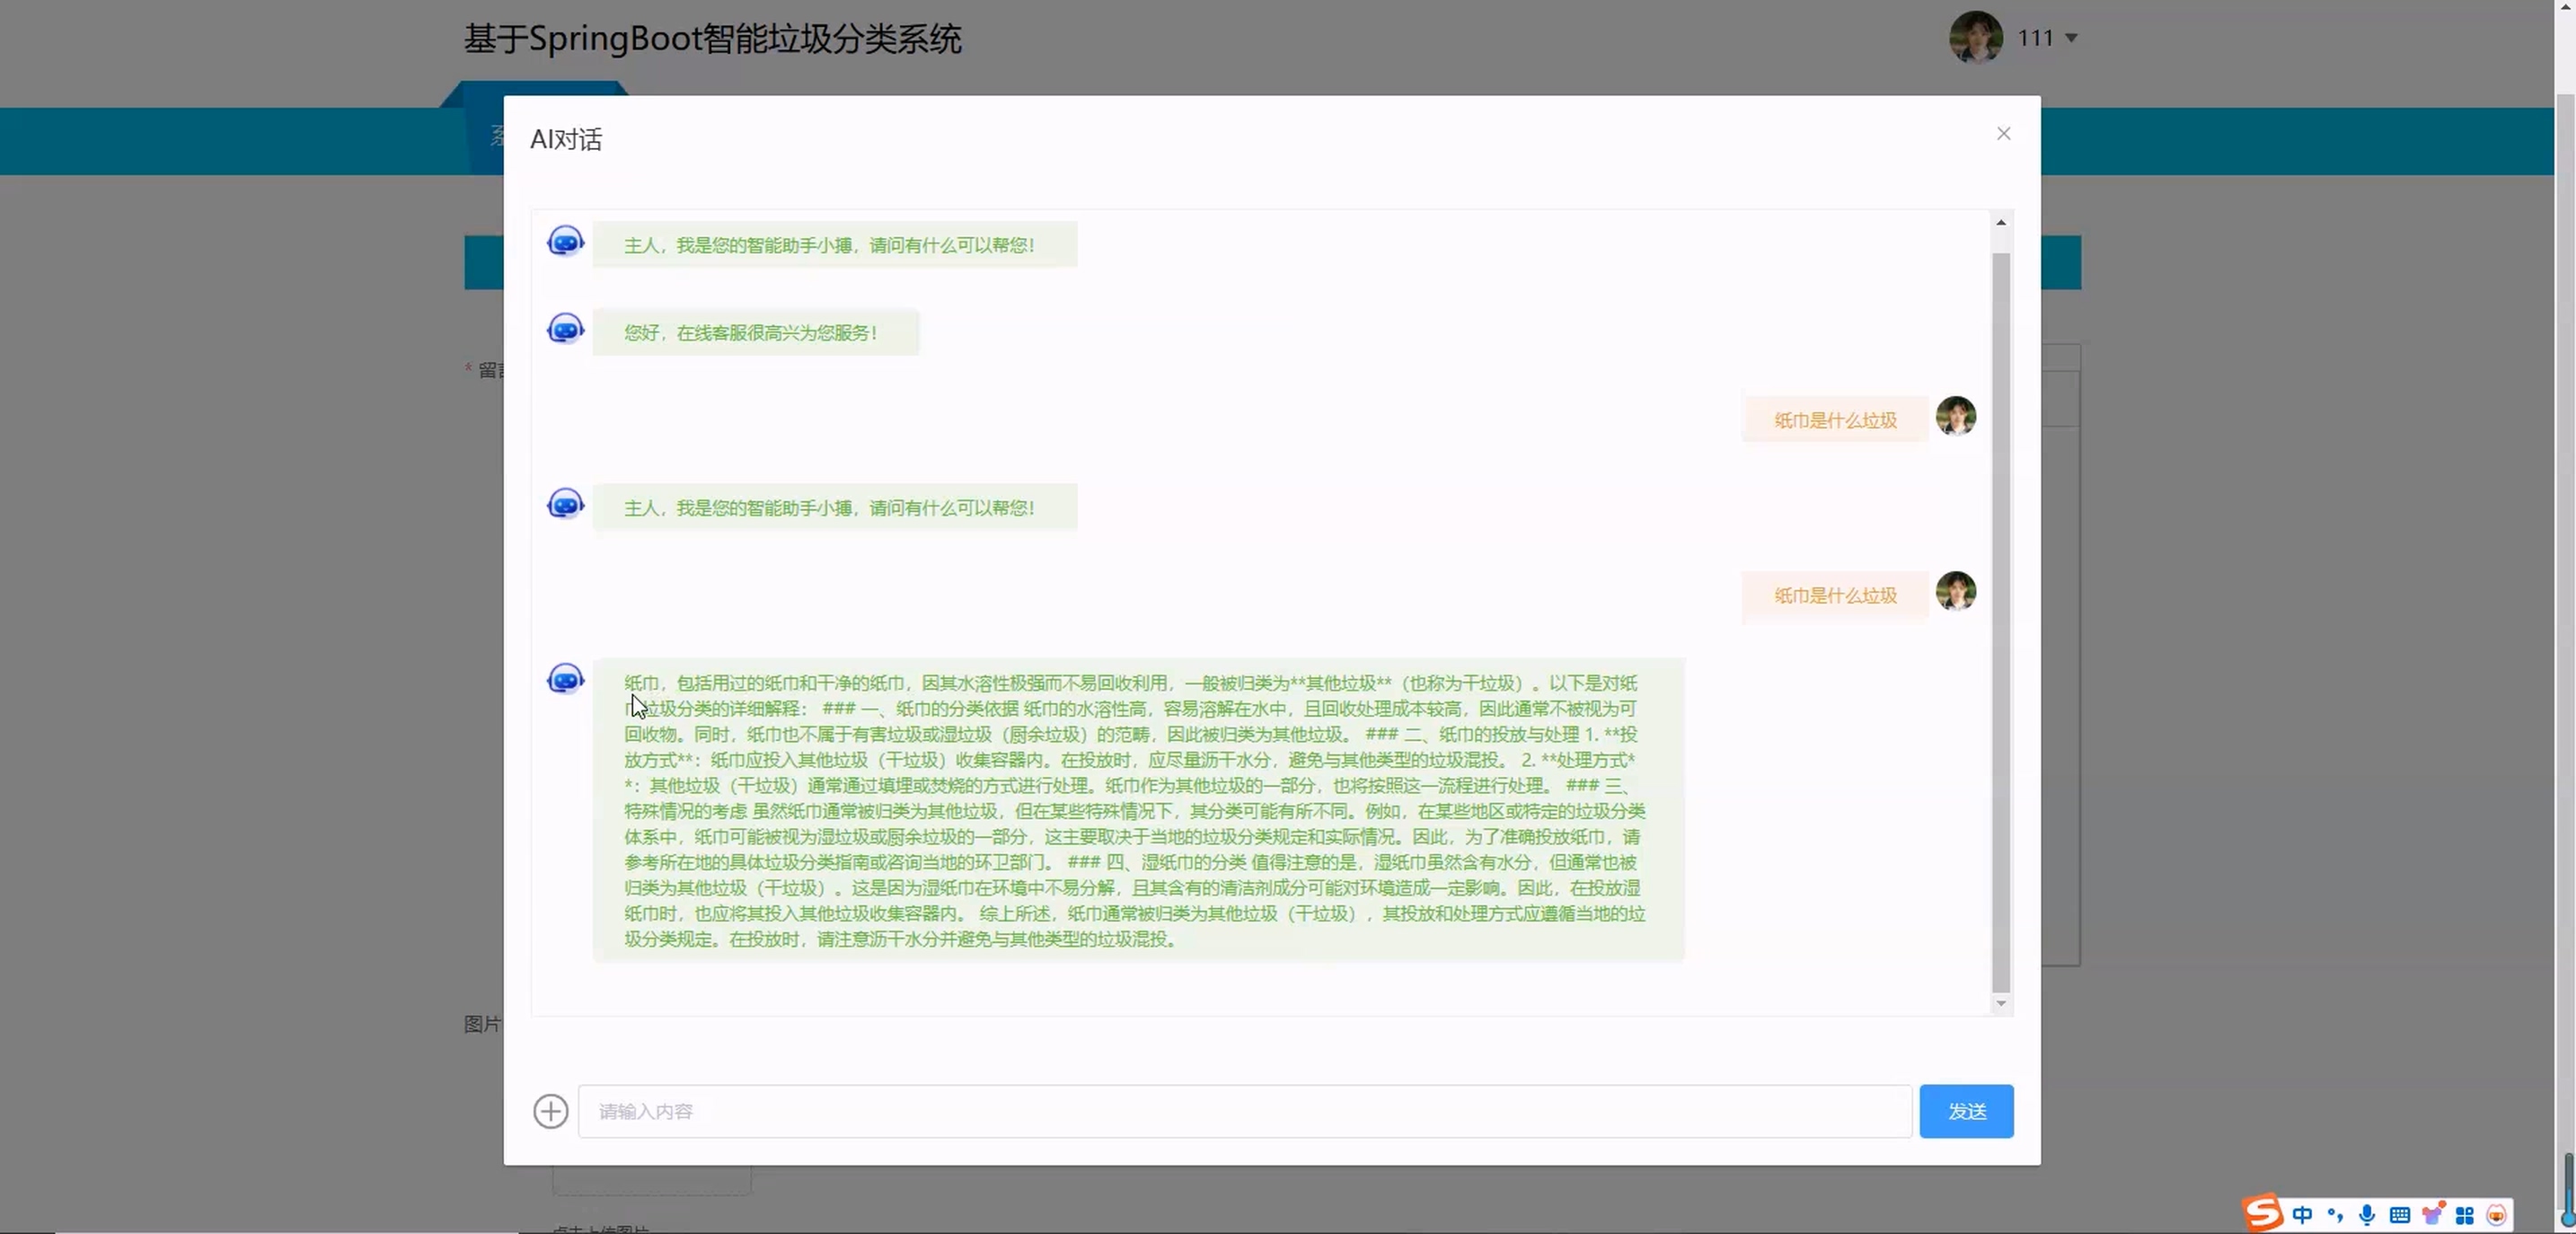Click the user avatar beside the first 纸巾是什么垃圾 message
This screenshot has height=1234, width=2576.
click(1955, 416)
